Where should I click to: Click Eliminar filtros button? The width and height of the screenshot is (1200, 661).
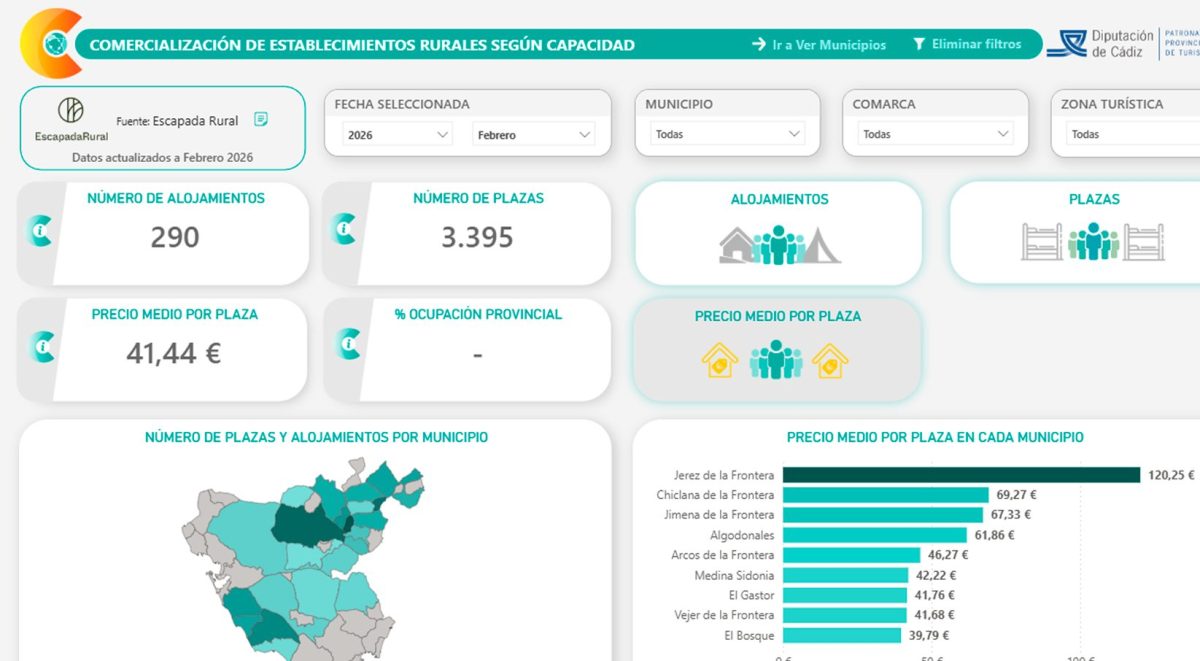[967, 44]
